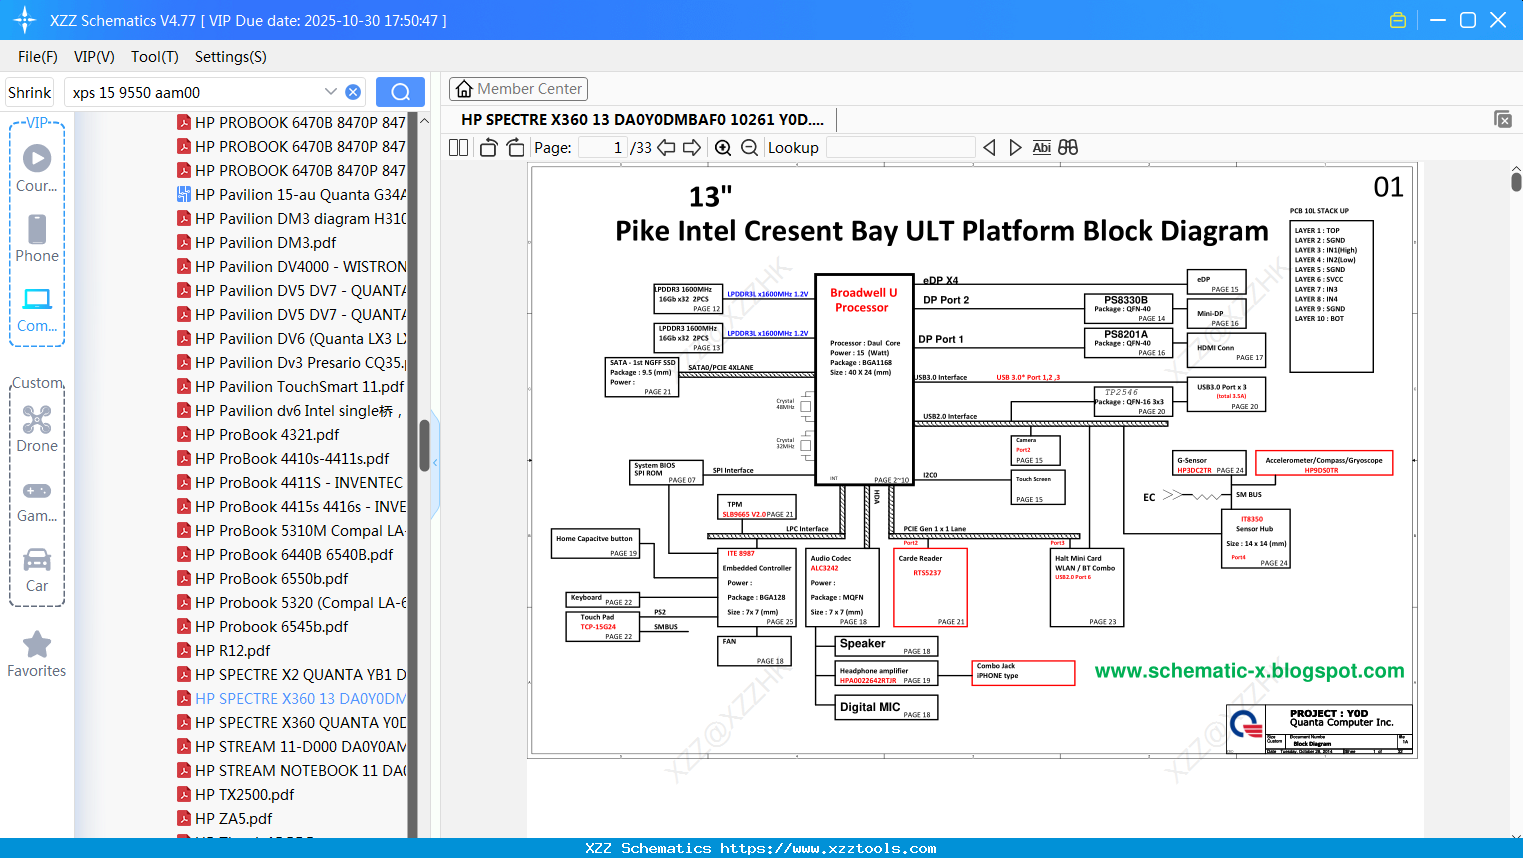Run the search with the blue magnifier button
Screen dimensions: 1523x858
click(400, 92)
